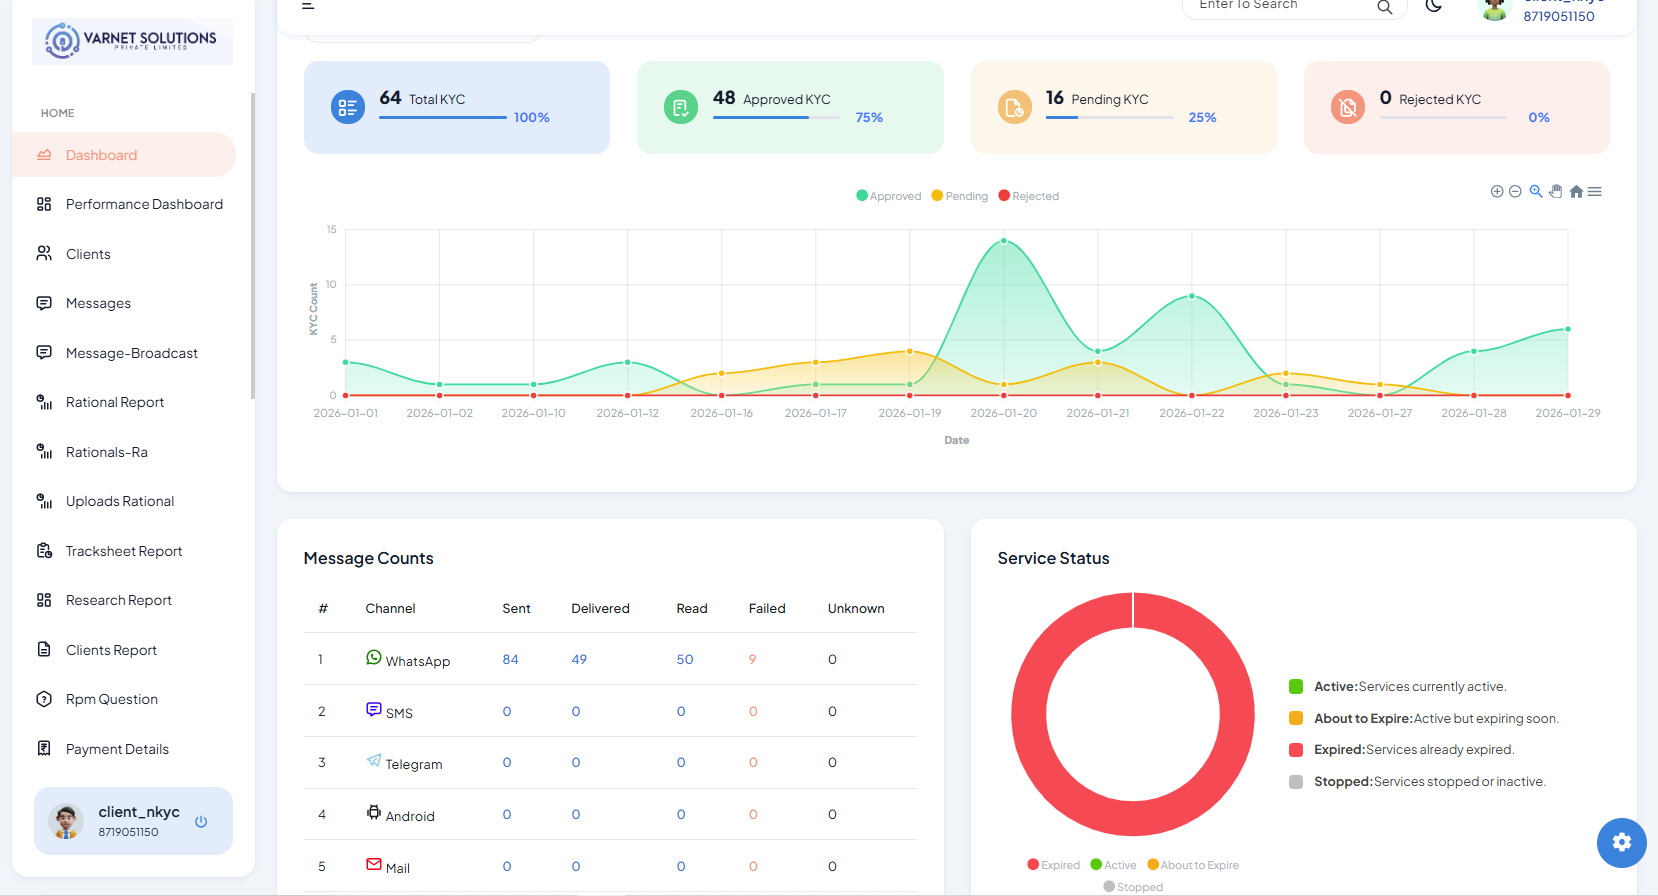Click the Clients Report document icon
Screen dimensions: 1658x896
[44, 649]
